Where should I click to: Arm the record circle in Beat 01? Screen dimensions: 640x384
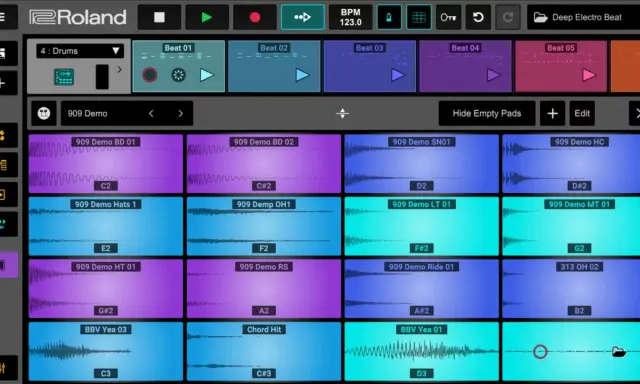[x=150, y=75]
